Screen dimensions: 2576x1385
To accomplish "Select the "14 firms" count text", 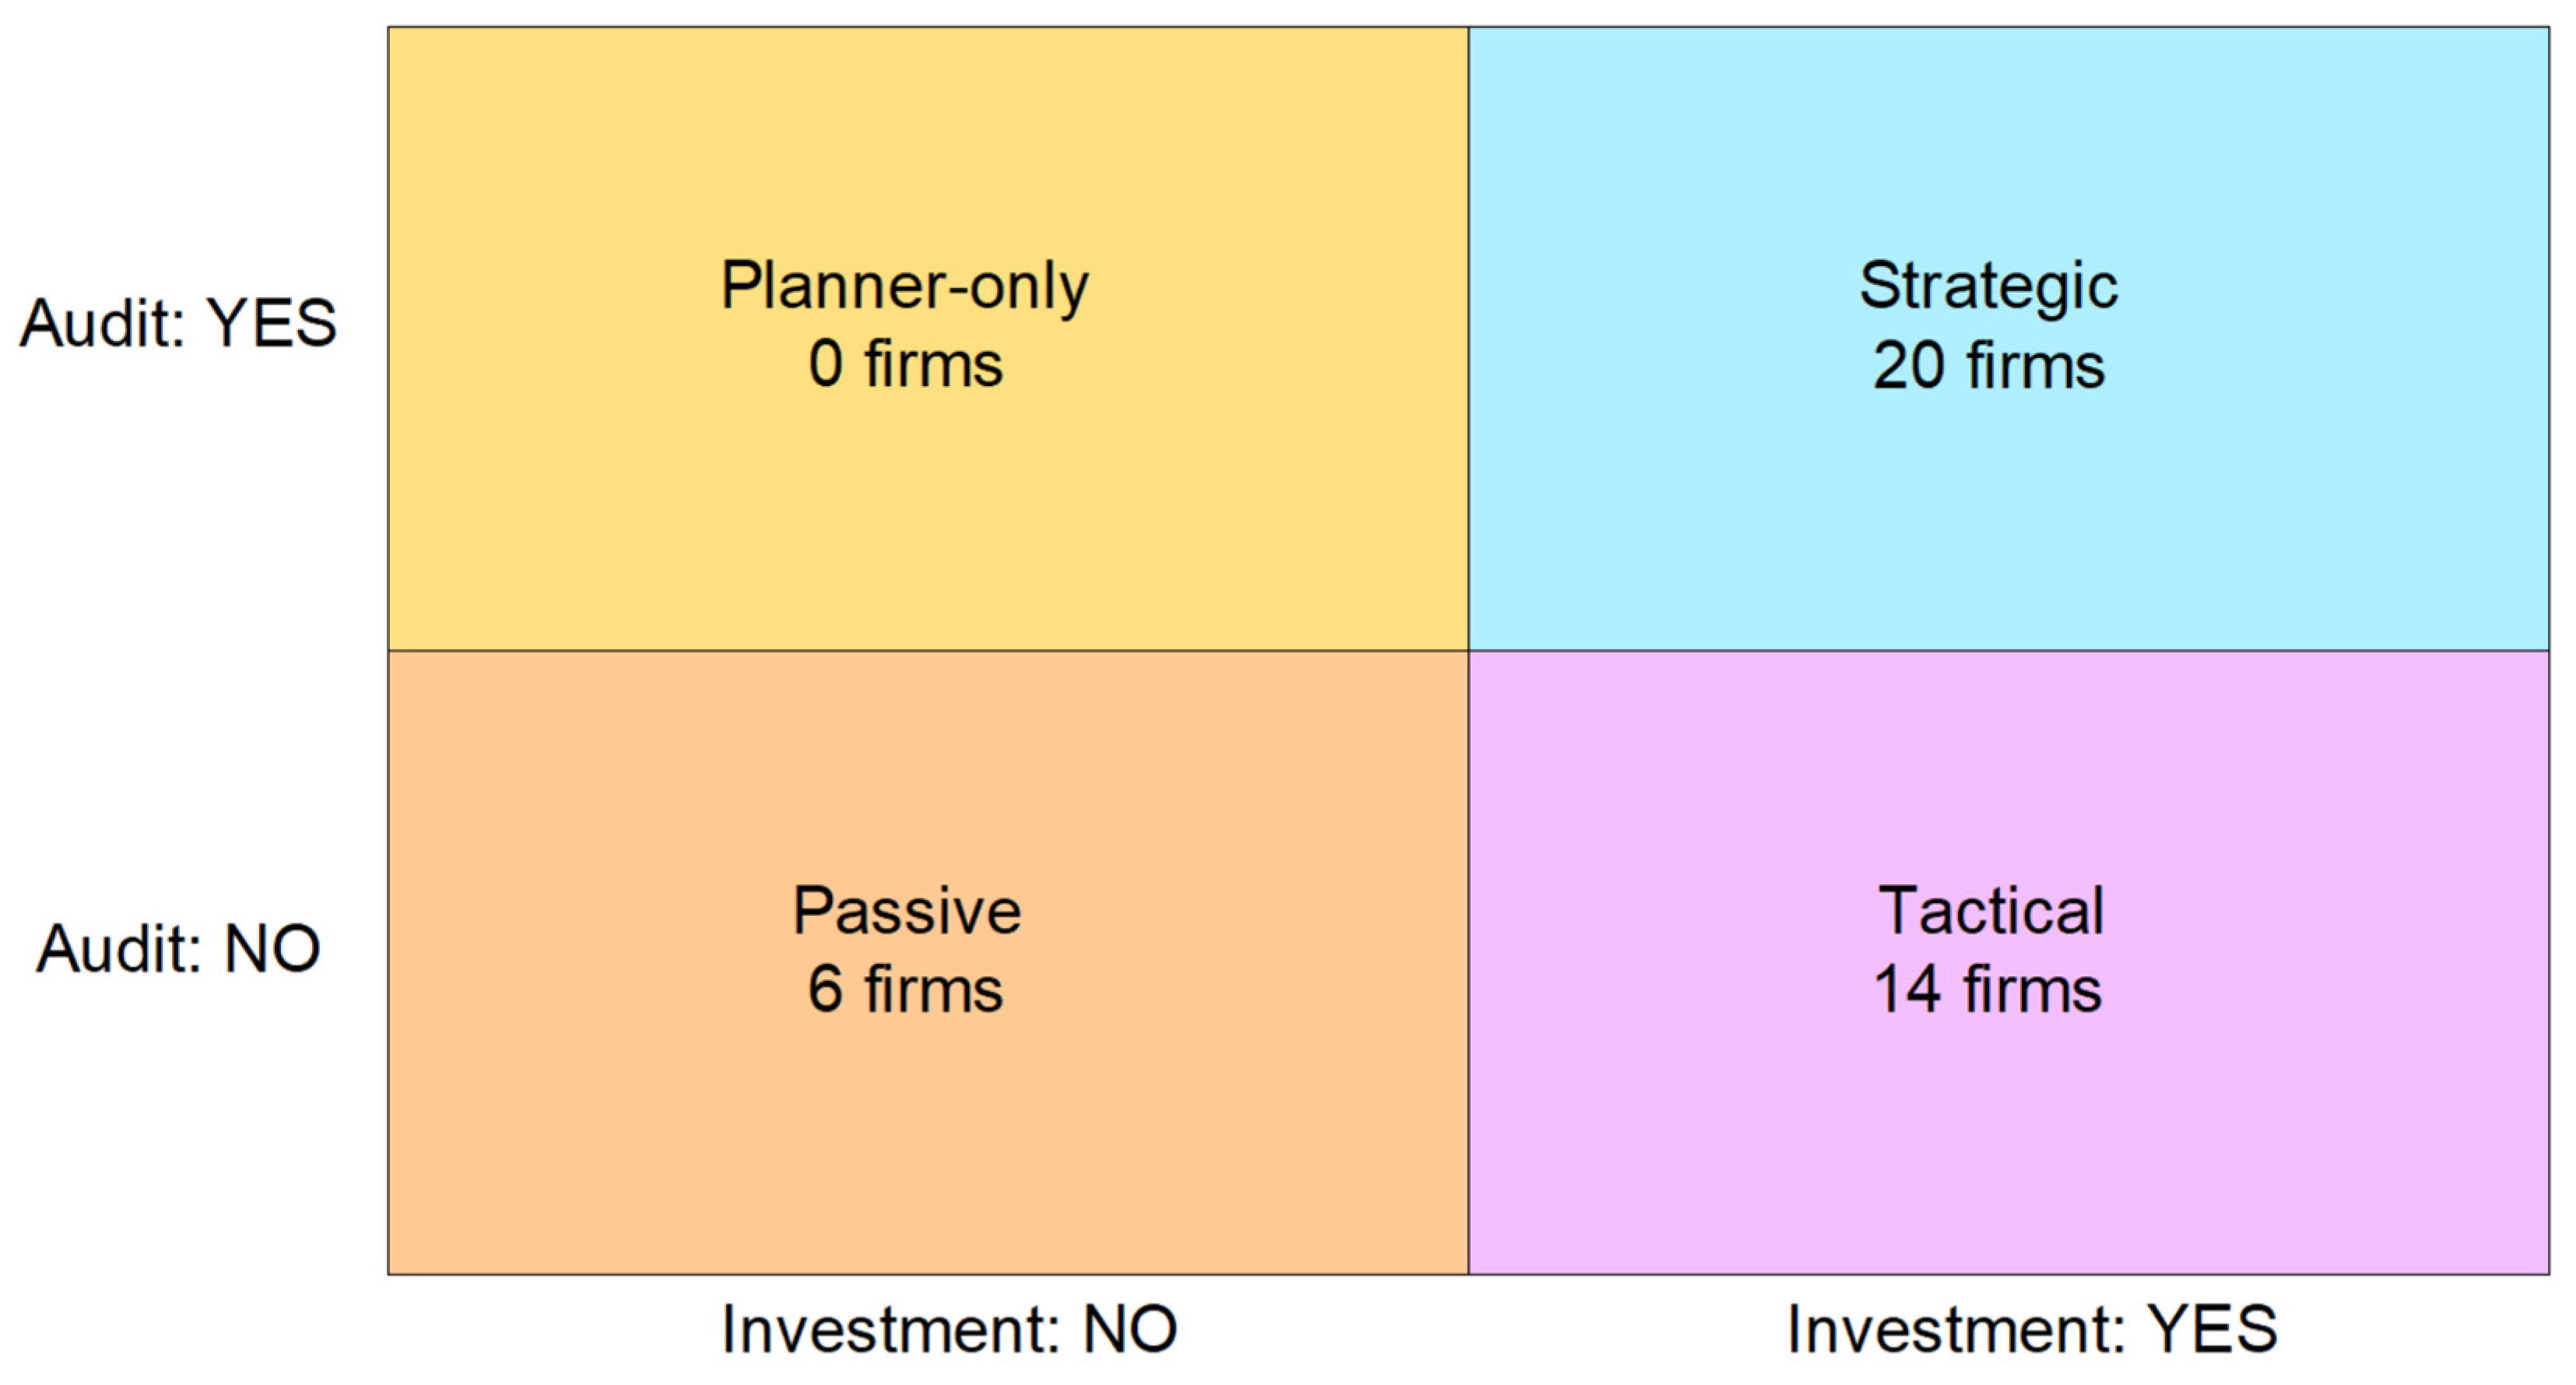I will click(x=1987, y=990).
